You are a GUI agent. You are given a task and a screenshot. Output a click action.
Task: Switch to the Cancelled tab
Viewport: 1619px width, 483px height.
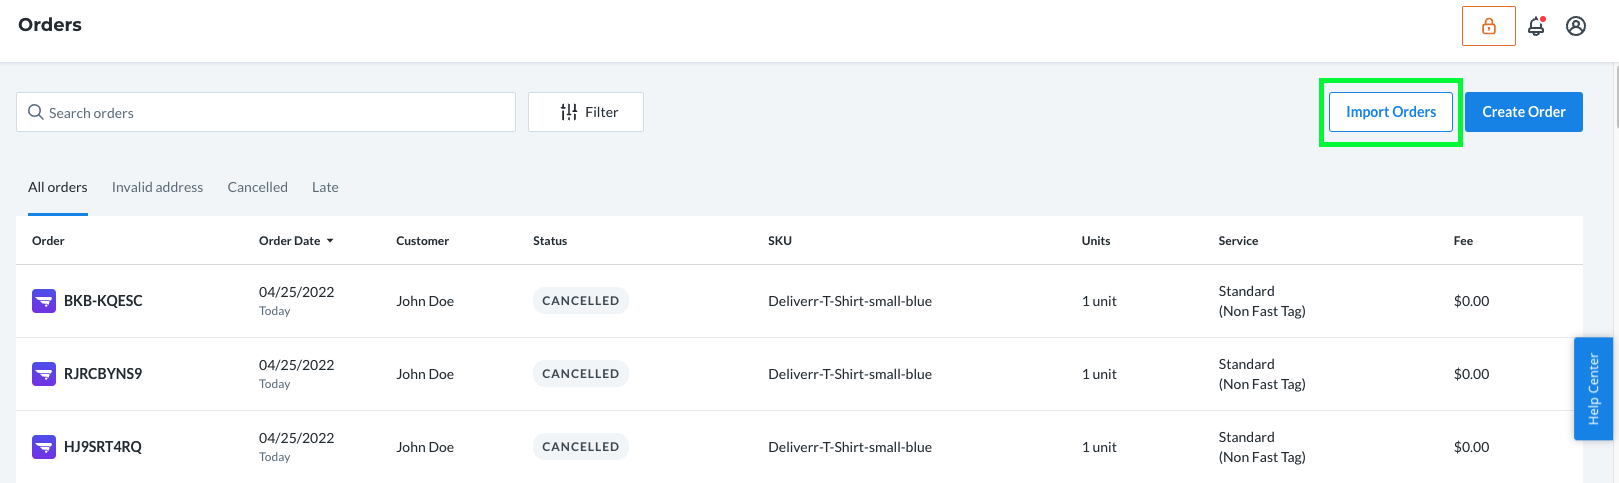point(257,187)
